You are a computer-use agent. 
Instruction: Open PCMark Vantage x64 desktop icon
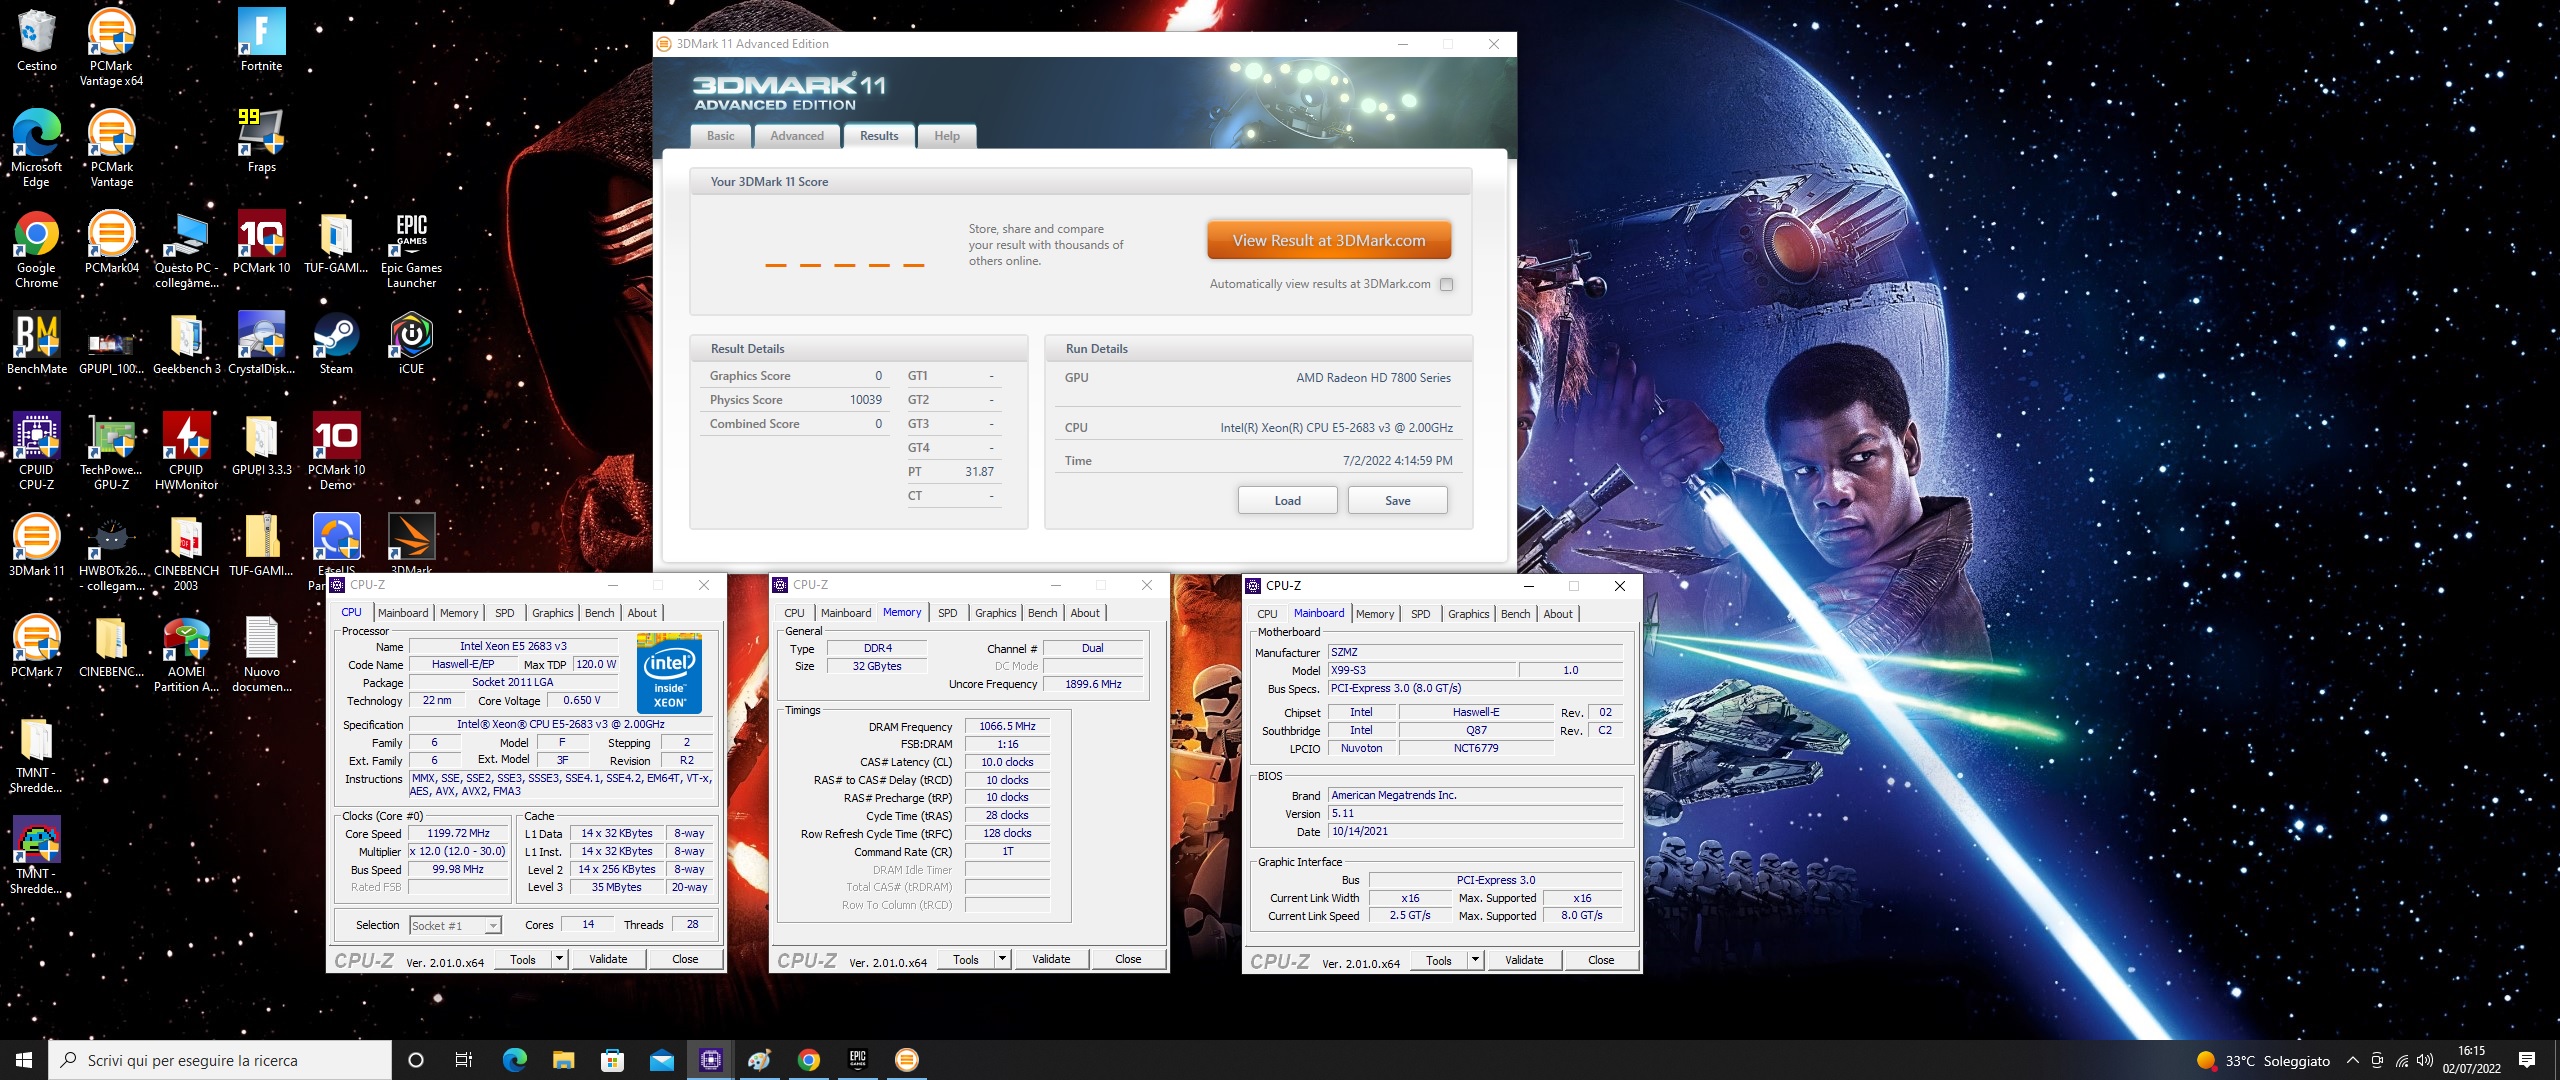111,46
